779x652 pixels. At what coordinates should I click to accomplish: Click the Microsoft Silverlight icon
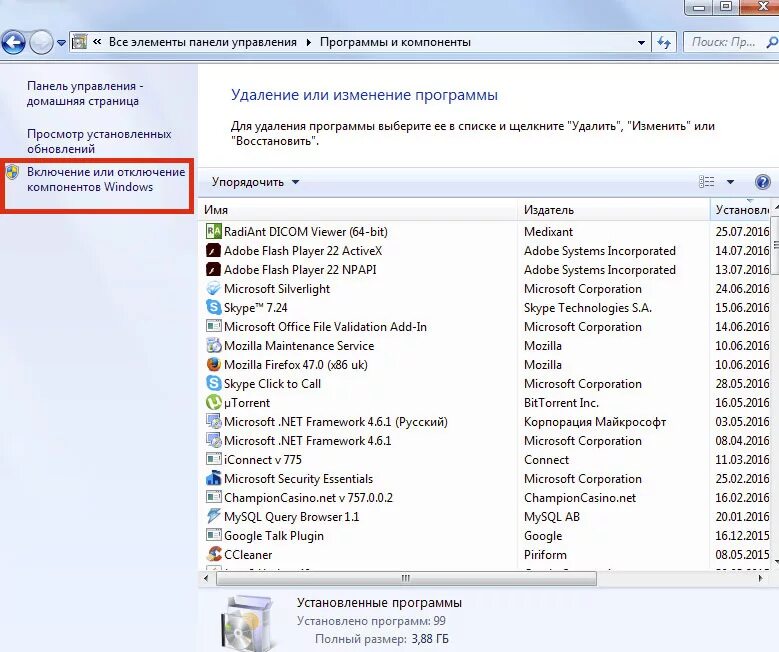point(214,288)
